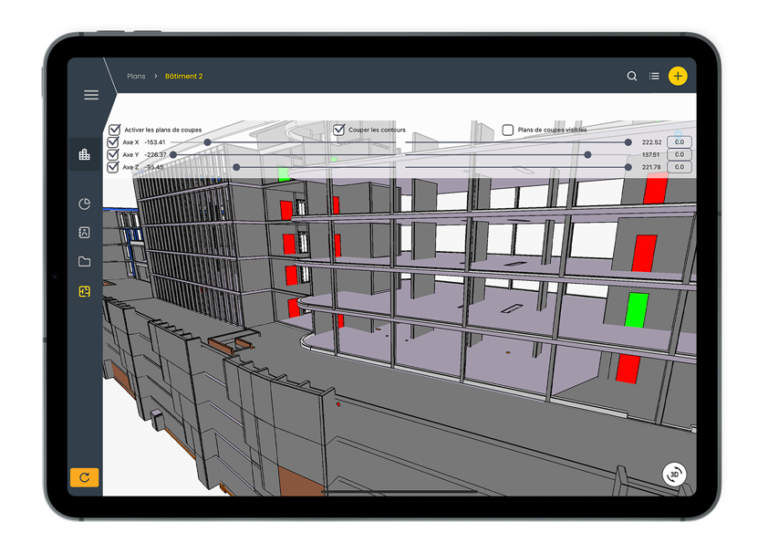
Task: Go back to Plans breadcrumb
Action: point(136,76)
